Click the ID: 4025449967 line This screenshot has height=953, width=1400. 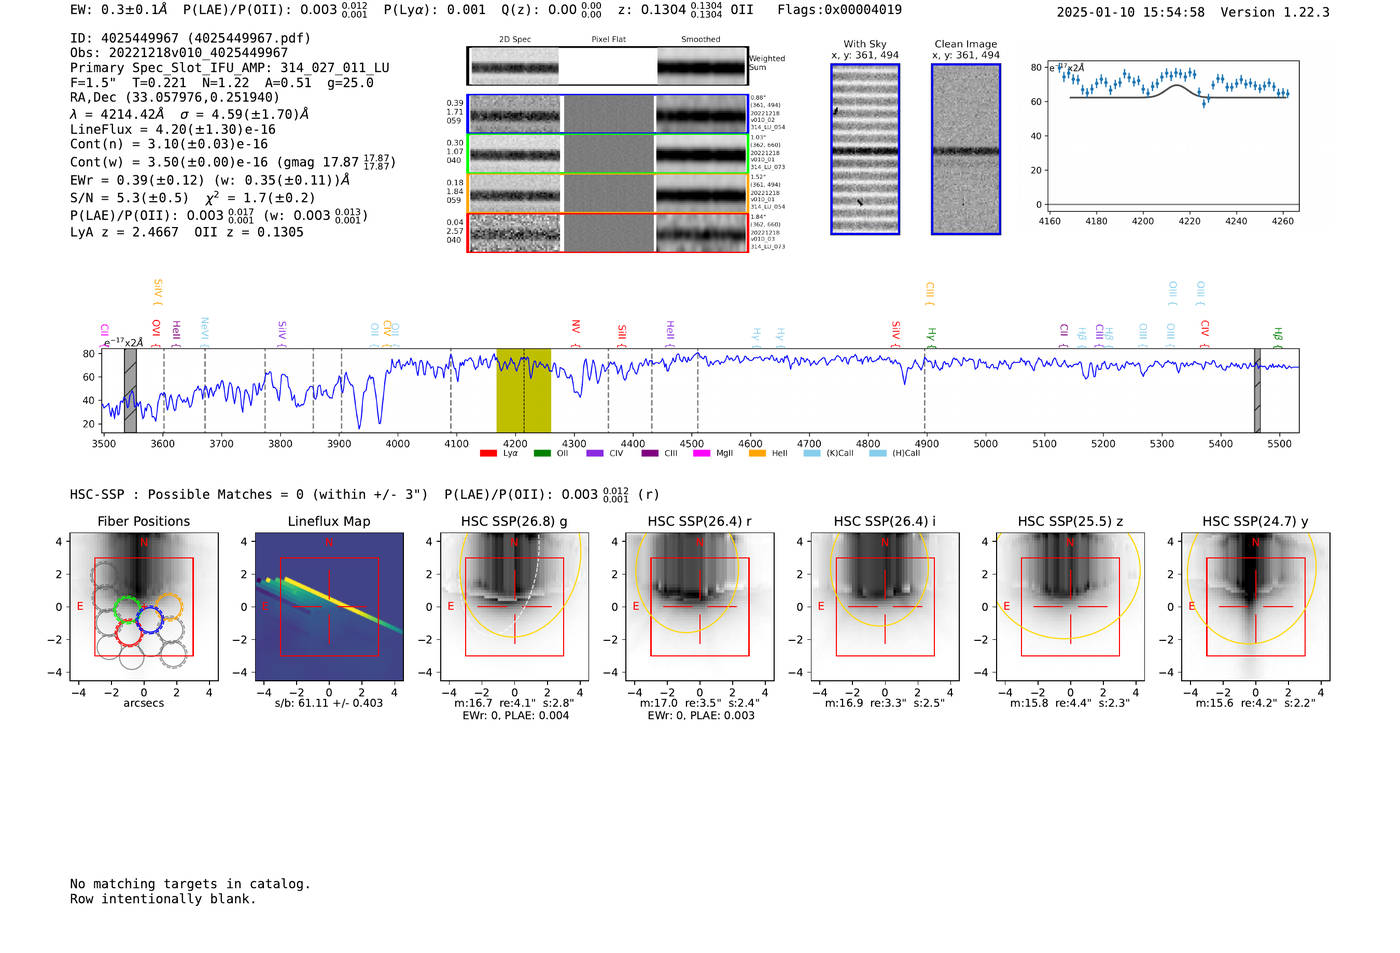pyautogui.click(x=190, y=38)
